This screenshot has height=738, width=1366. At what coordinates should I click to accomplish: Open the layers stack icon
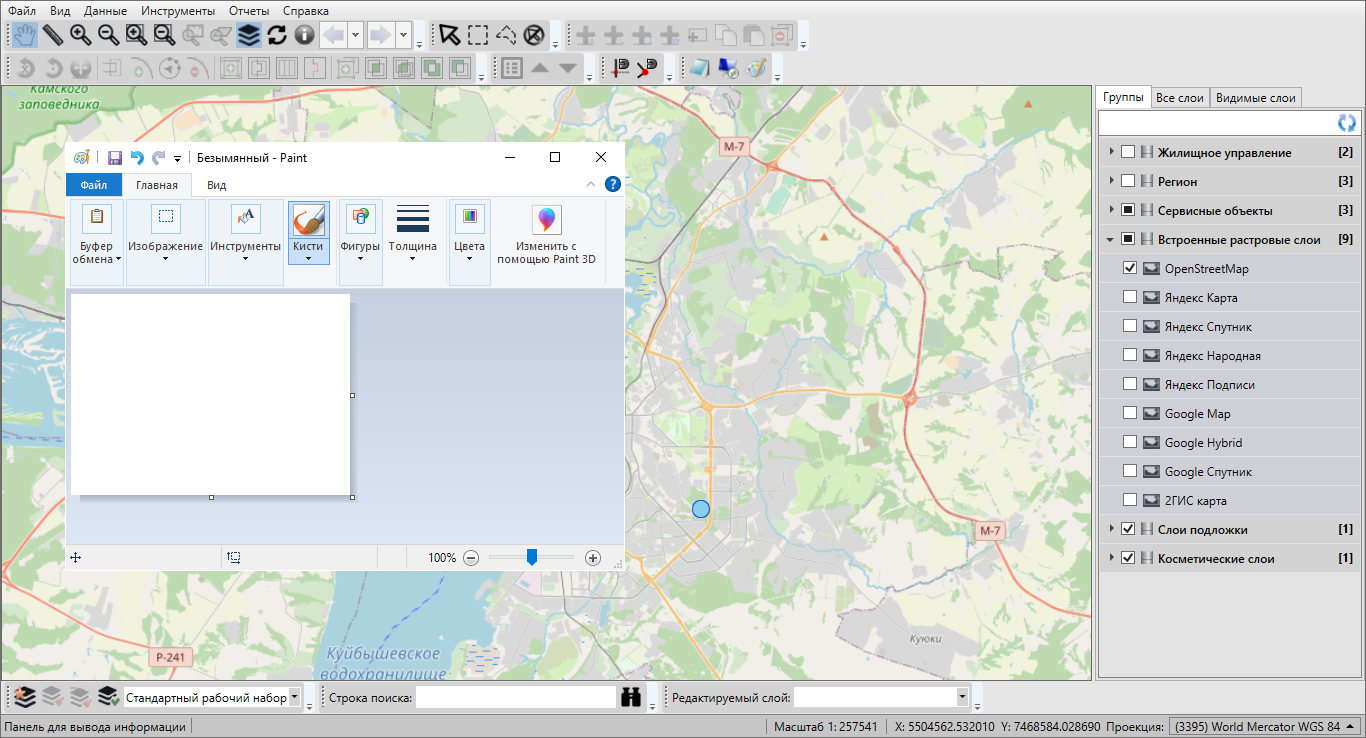(248, 35)
